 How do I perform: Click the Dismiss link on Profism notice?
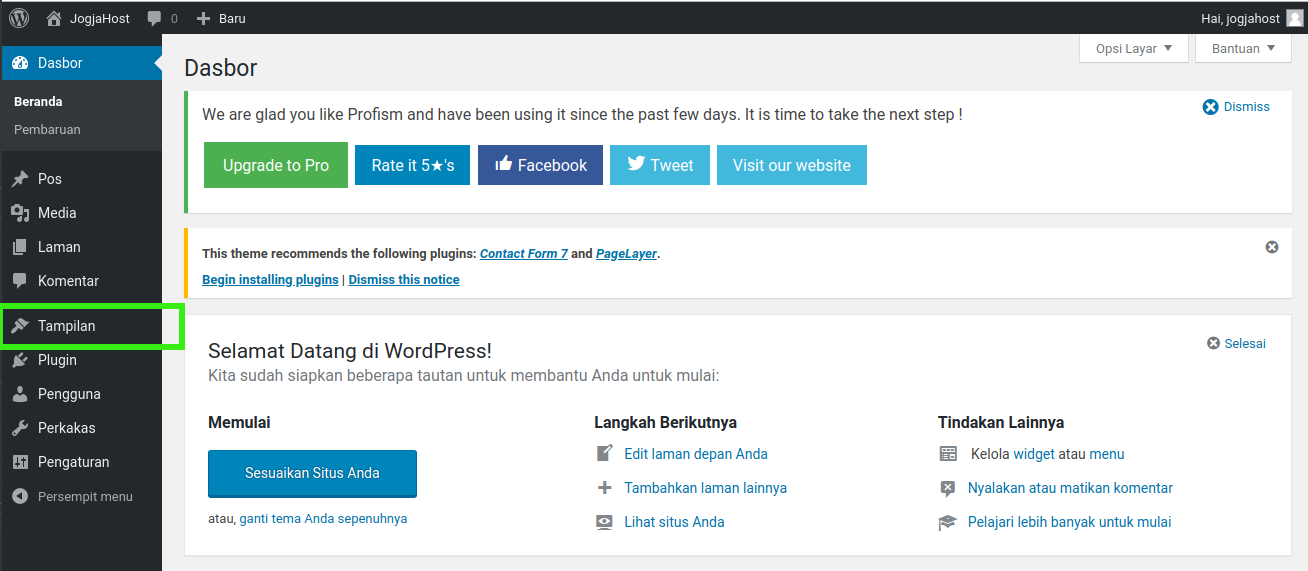1236,107
